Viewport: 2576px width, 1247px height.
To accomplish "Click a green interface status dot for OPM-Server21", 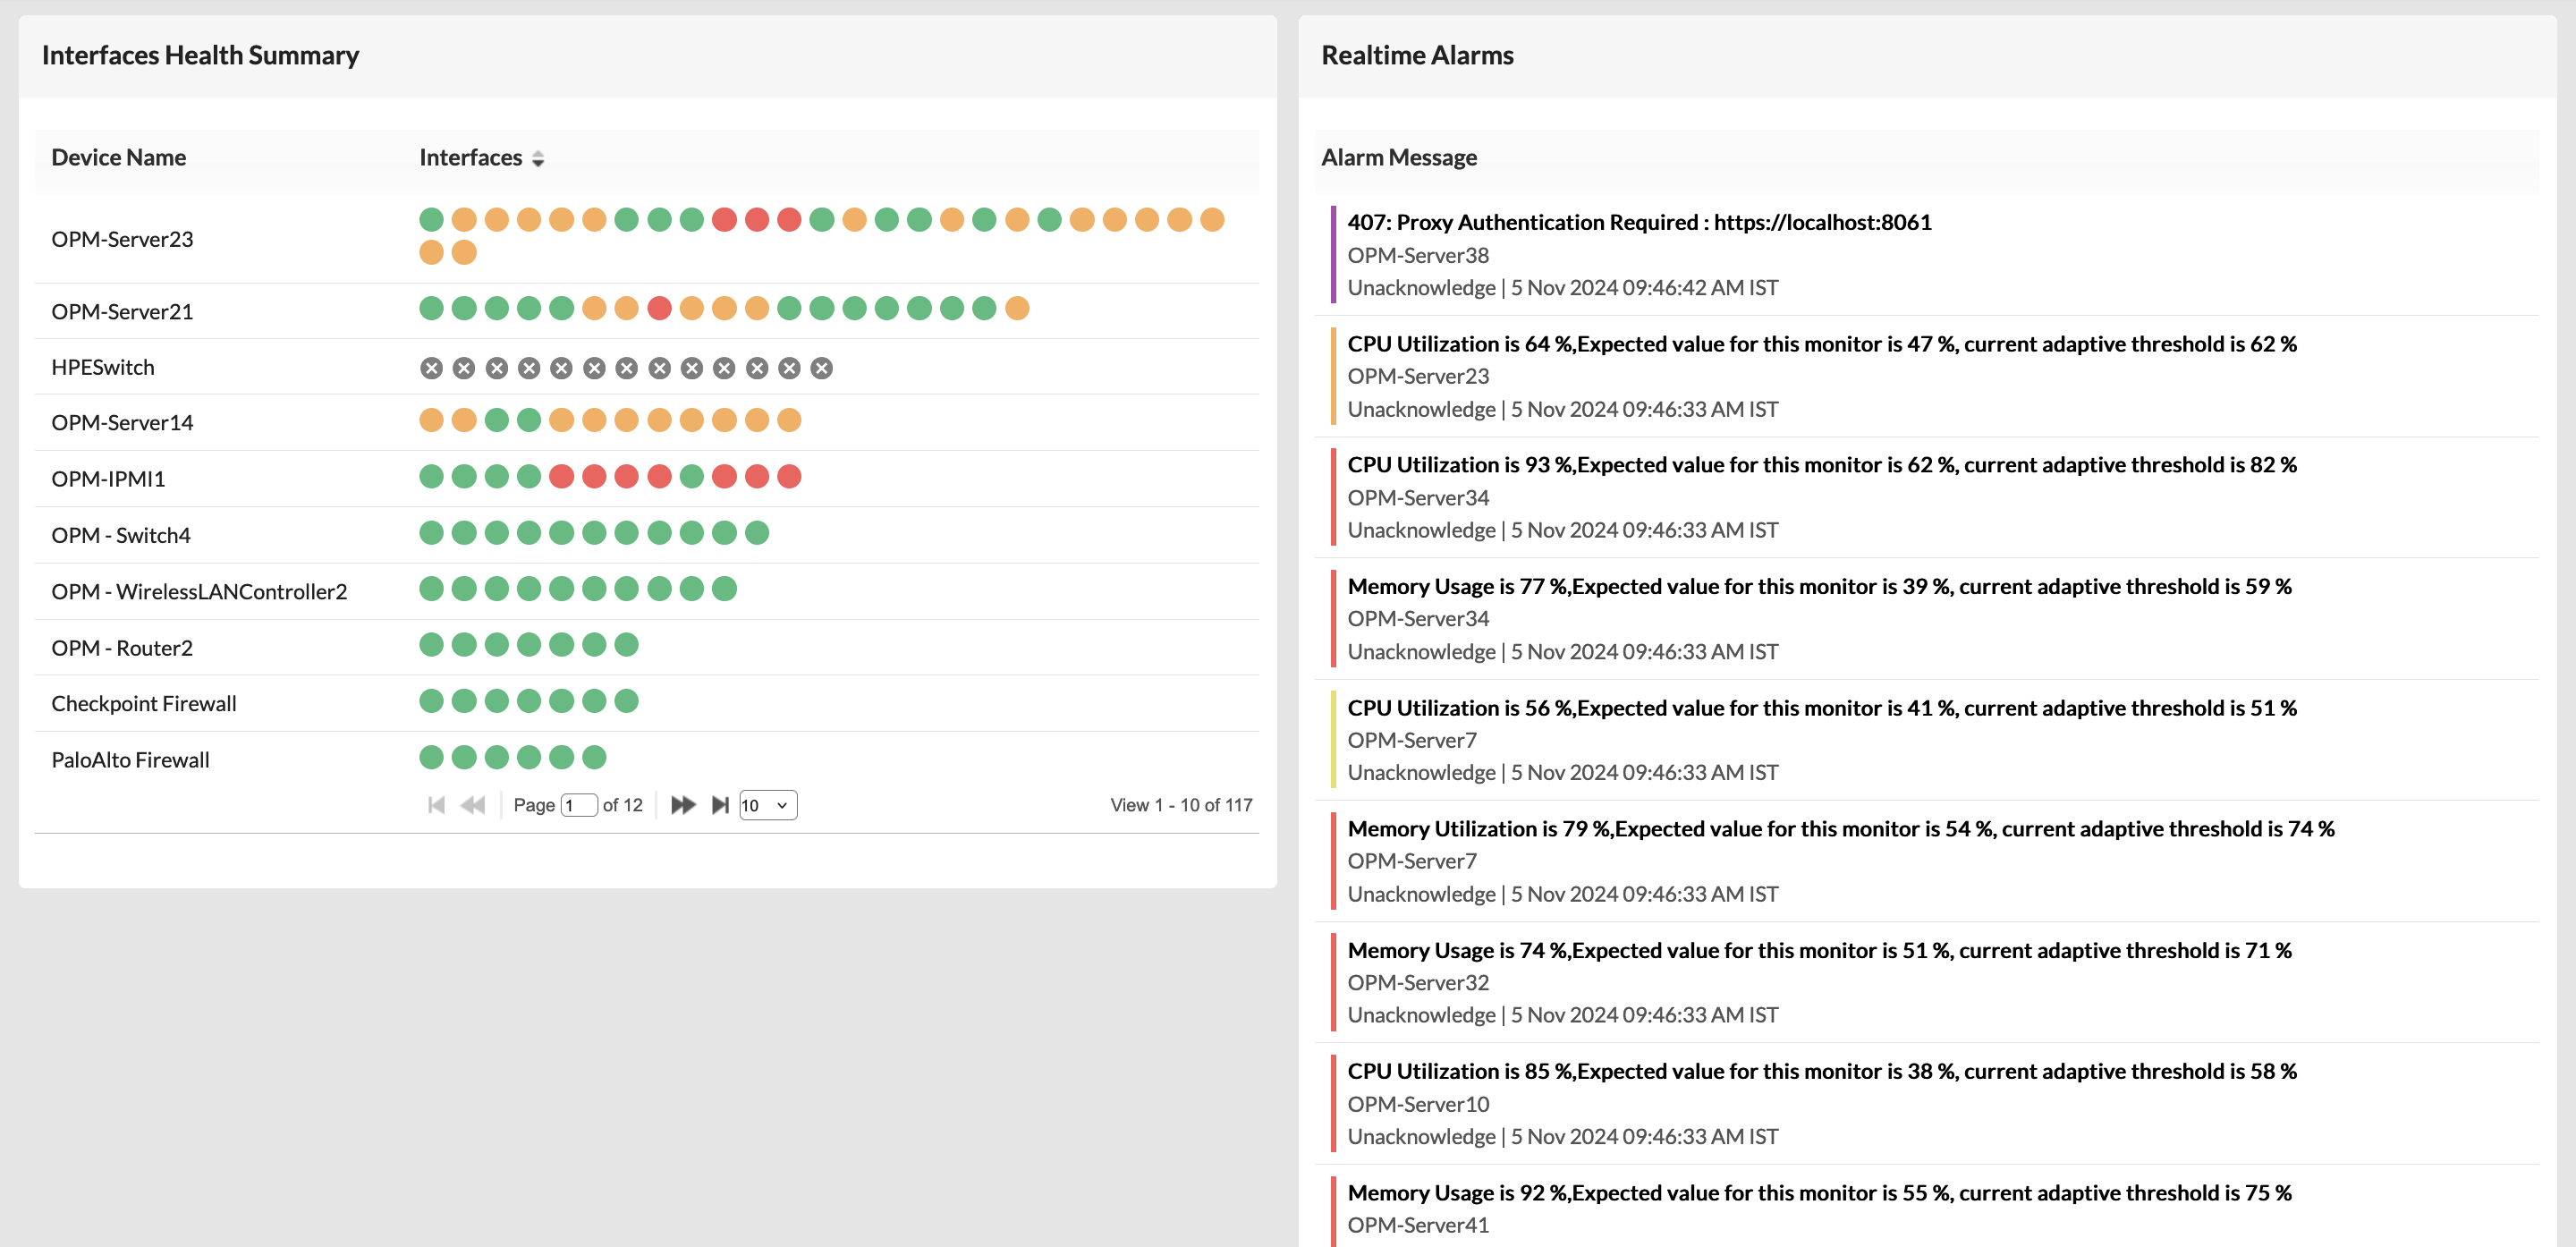I will [430, 309].
